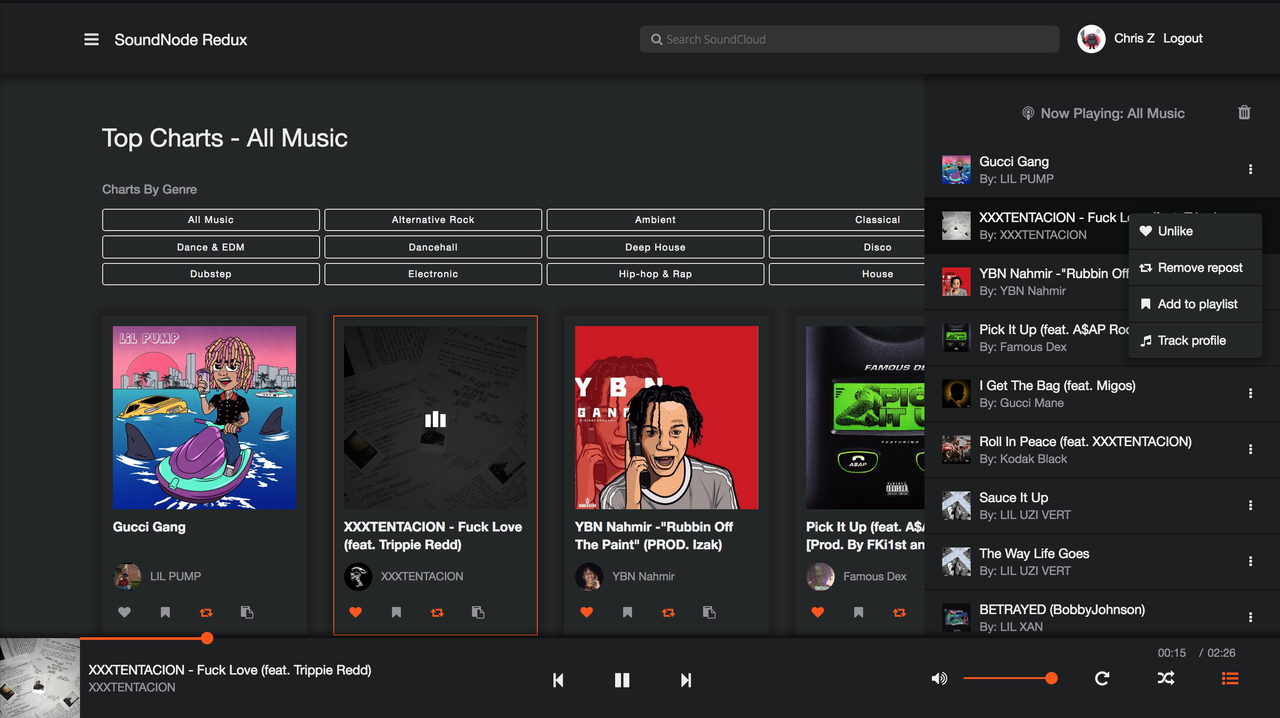Select the Dance & EDM genre

211,247
